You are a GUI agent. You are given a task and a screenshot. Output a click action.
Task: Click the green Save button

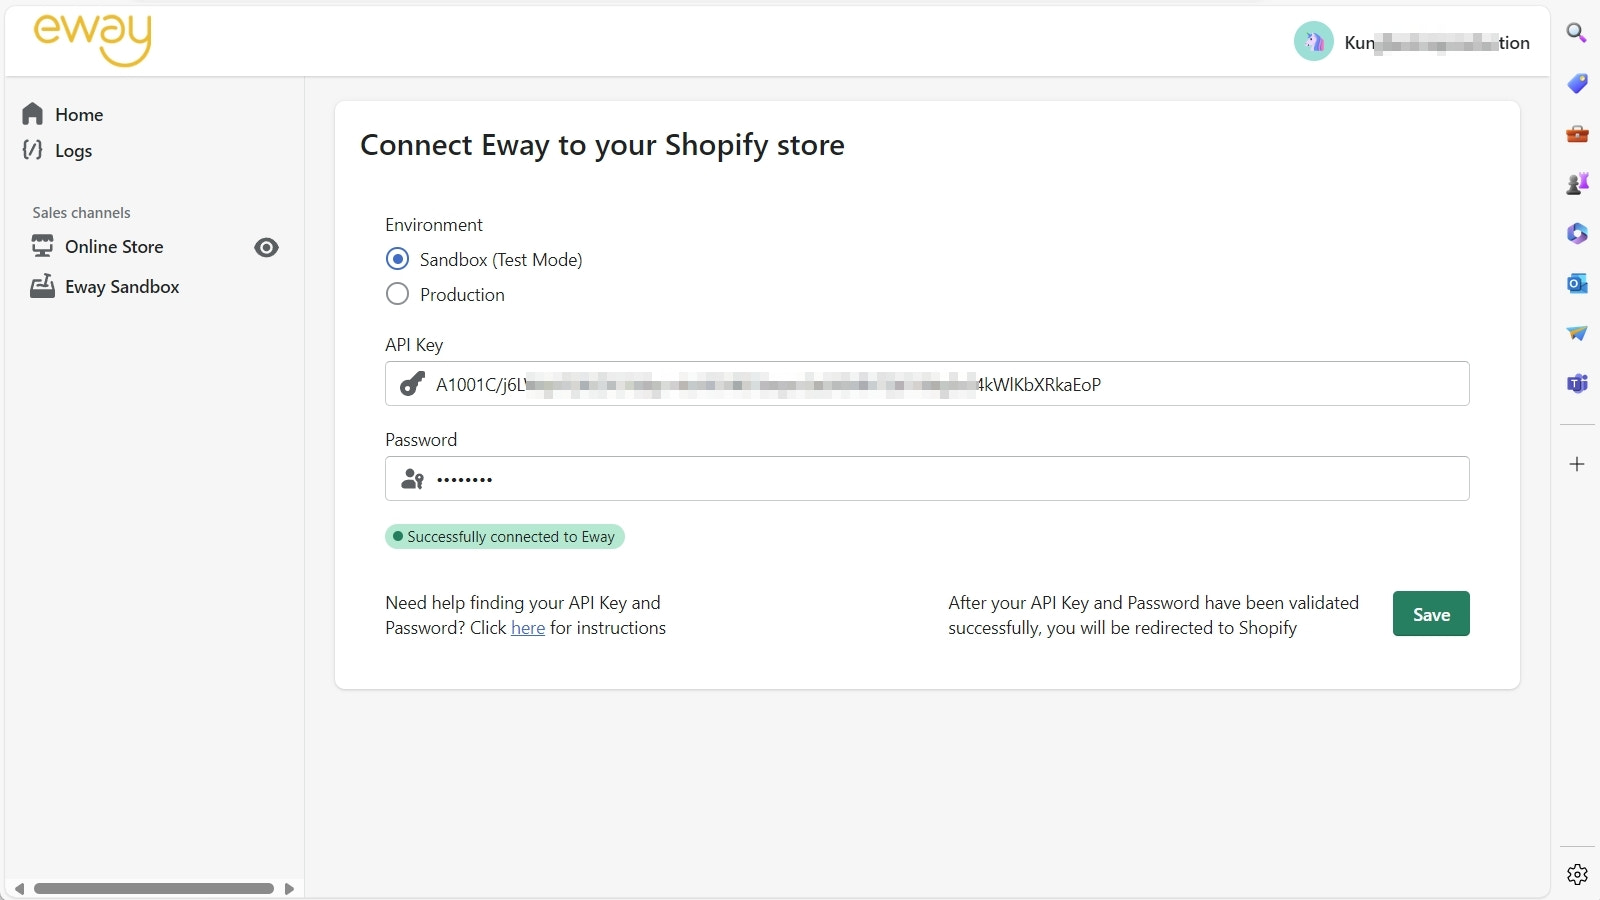[x=1431, y=614]
